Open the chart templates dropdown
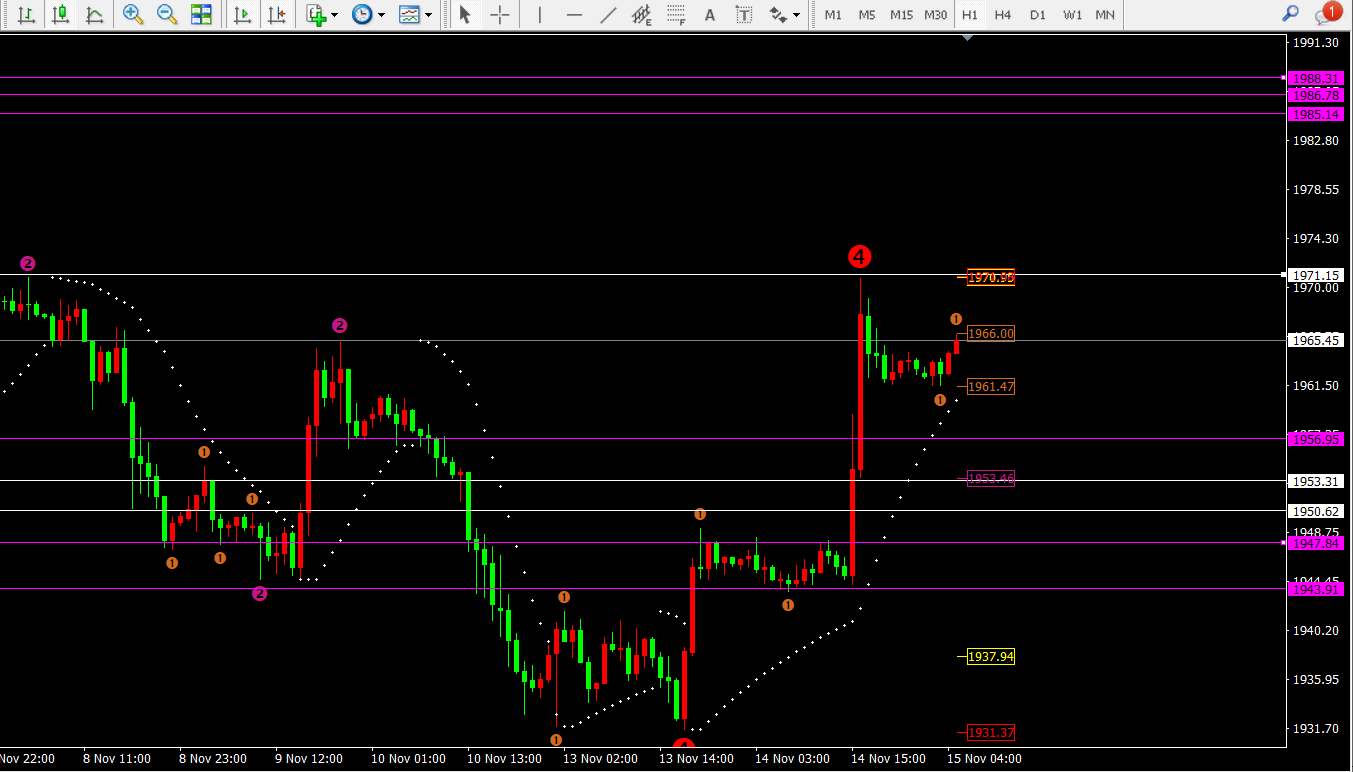 [x=428, y=15]
